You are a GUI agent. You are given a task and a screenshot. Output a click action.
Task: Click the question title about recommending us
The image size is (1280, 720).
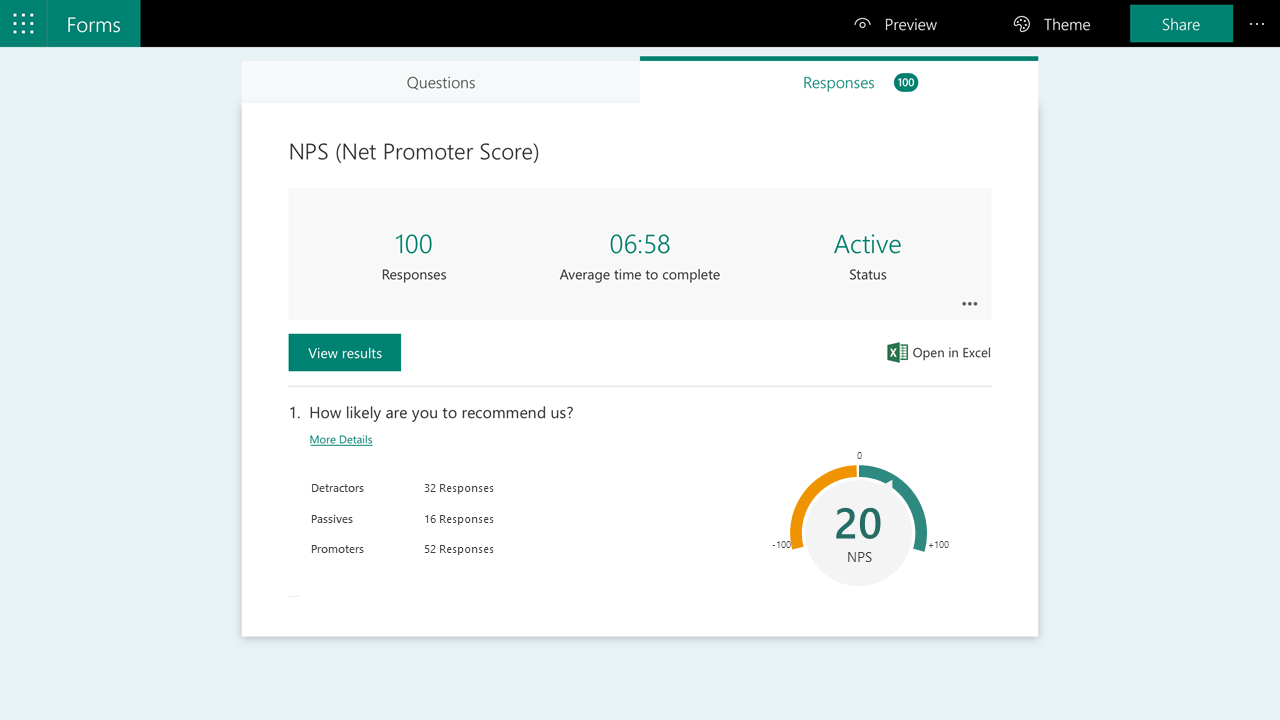441,412
